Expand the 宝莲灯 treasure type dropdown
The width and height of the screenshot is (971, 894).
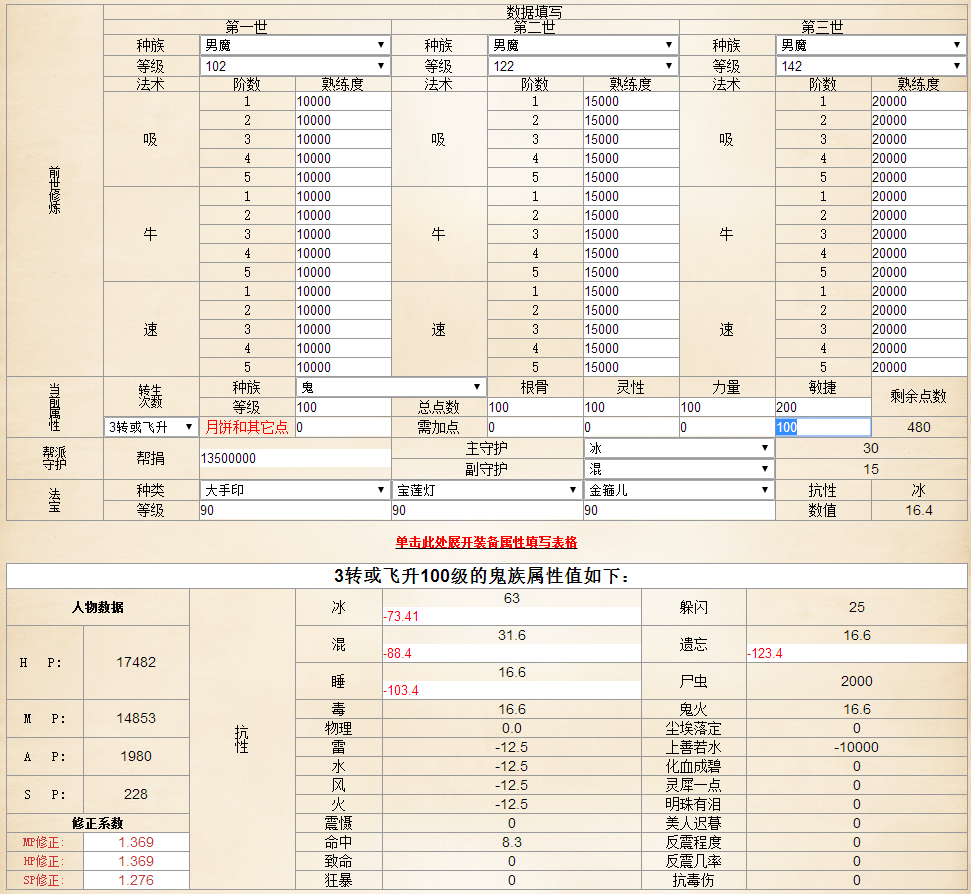[486, 490]
